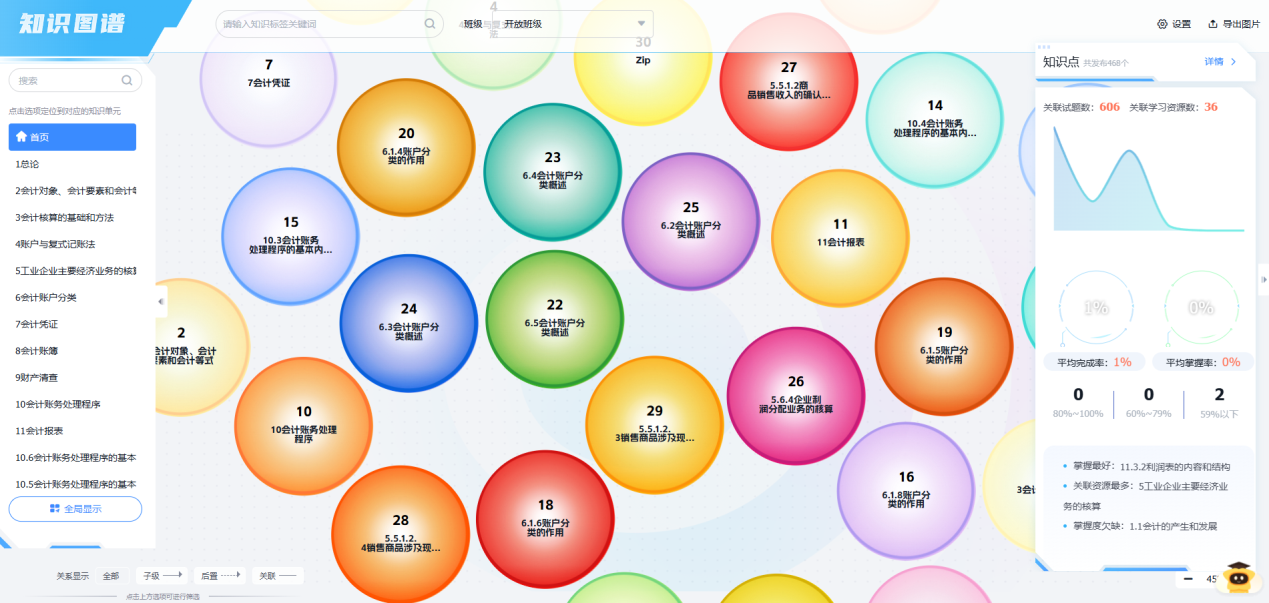The image size is (1269, 603).
Task: Click the settings gear icon
Action: click(1162, 24)
